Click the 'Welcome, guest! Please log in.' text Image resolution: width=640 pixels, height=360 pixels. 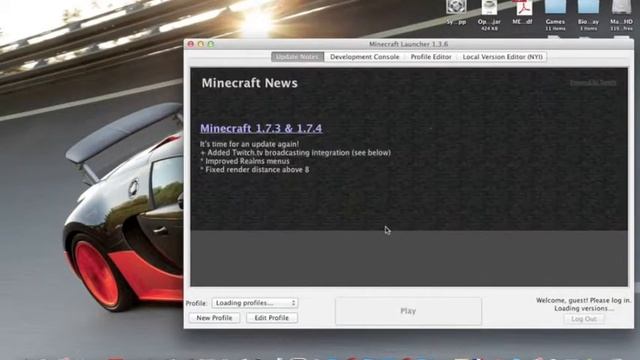(583, 300)
